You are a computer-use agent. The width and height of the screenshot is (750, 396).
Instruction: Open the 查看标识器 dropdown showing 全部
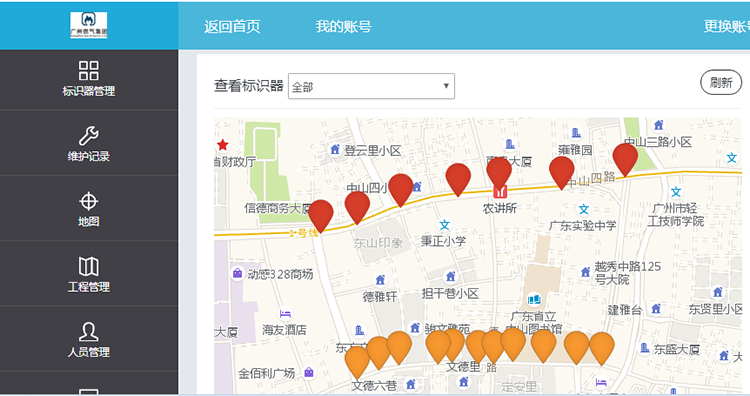tap(371, 86)
